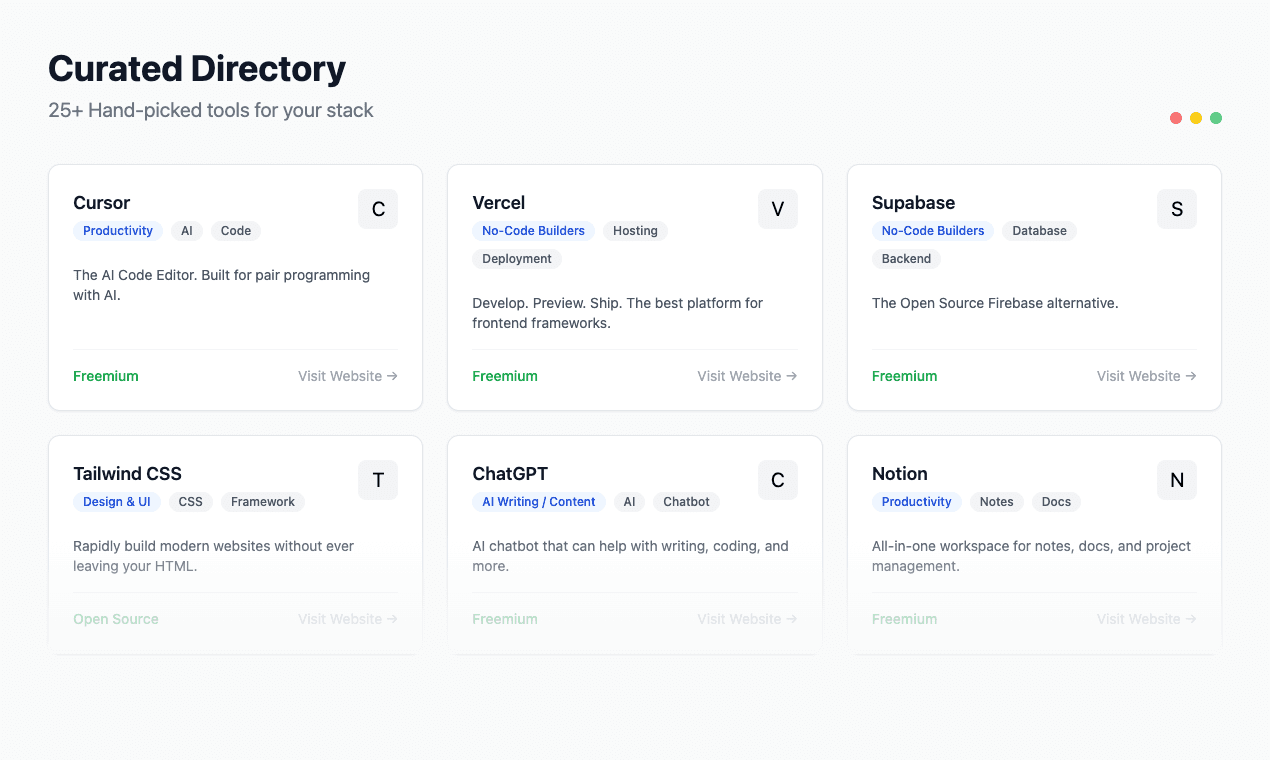Toggle the Productivity tag on the Cursor card

click(118, 231)
